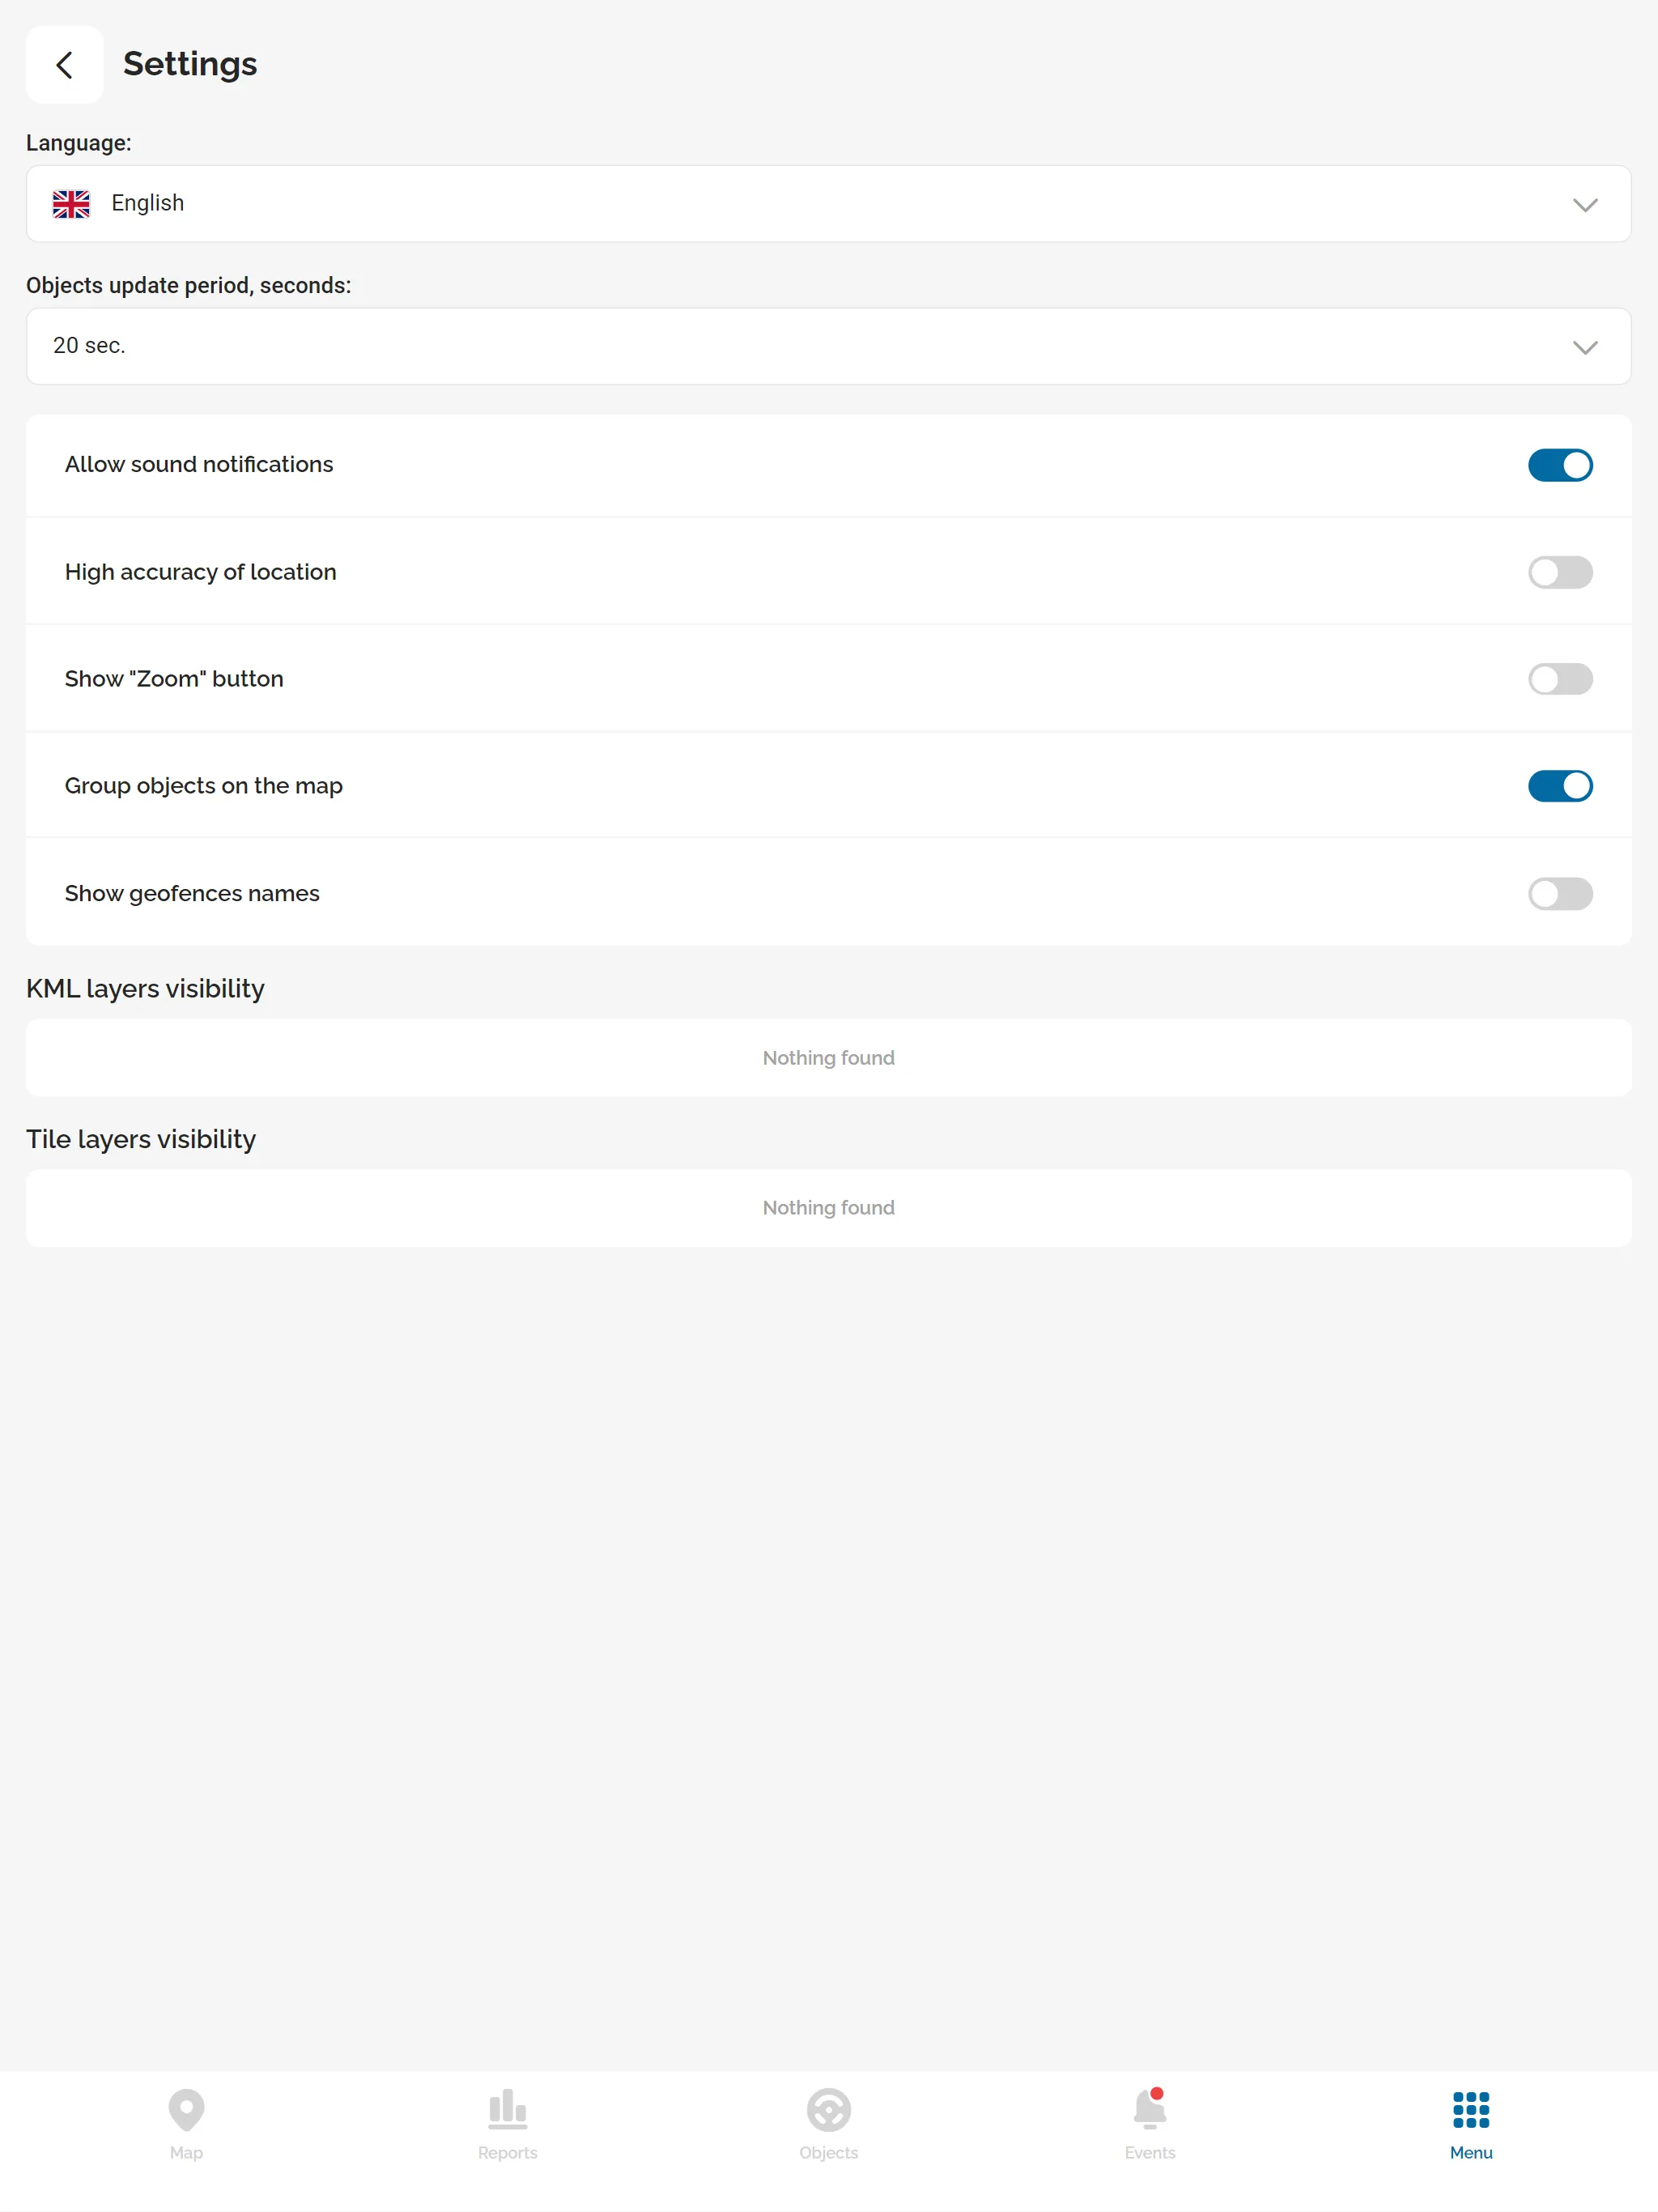
Task: Expand the Language dropdown chevron
Action: (1584, 205)
